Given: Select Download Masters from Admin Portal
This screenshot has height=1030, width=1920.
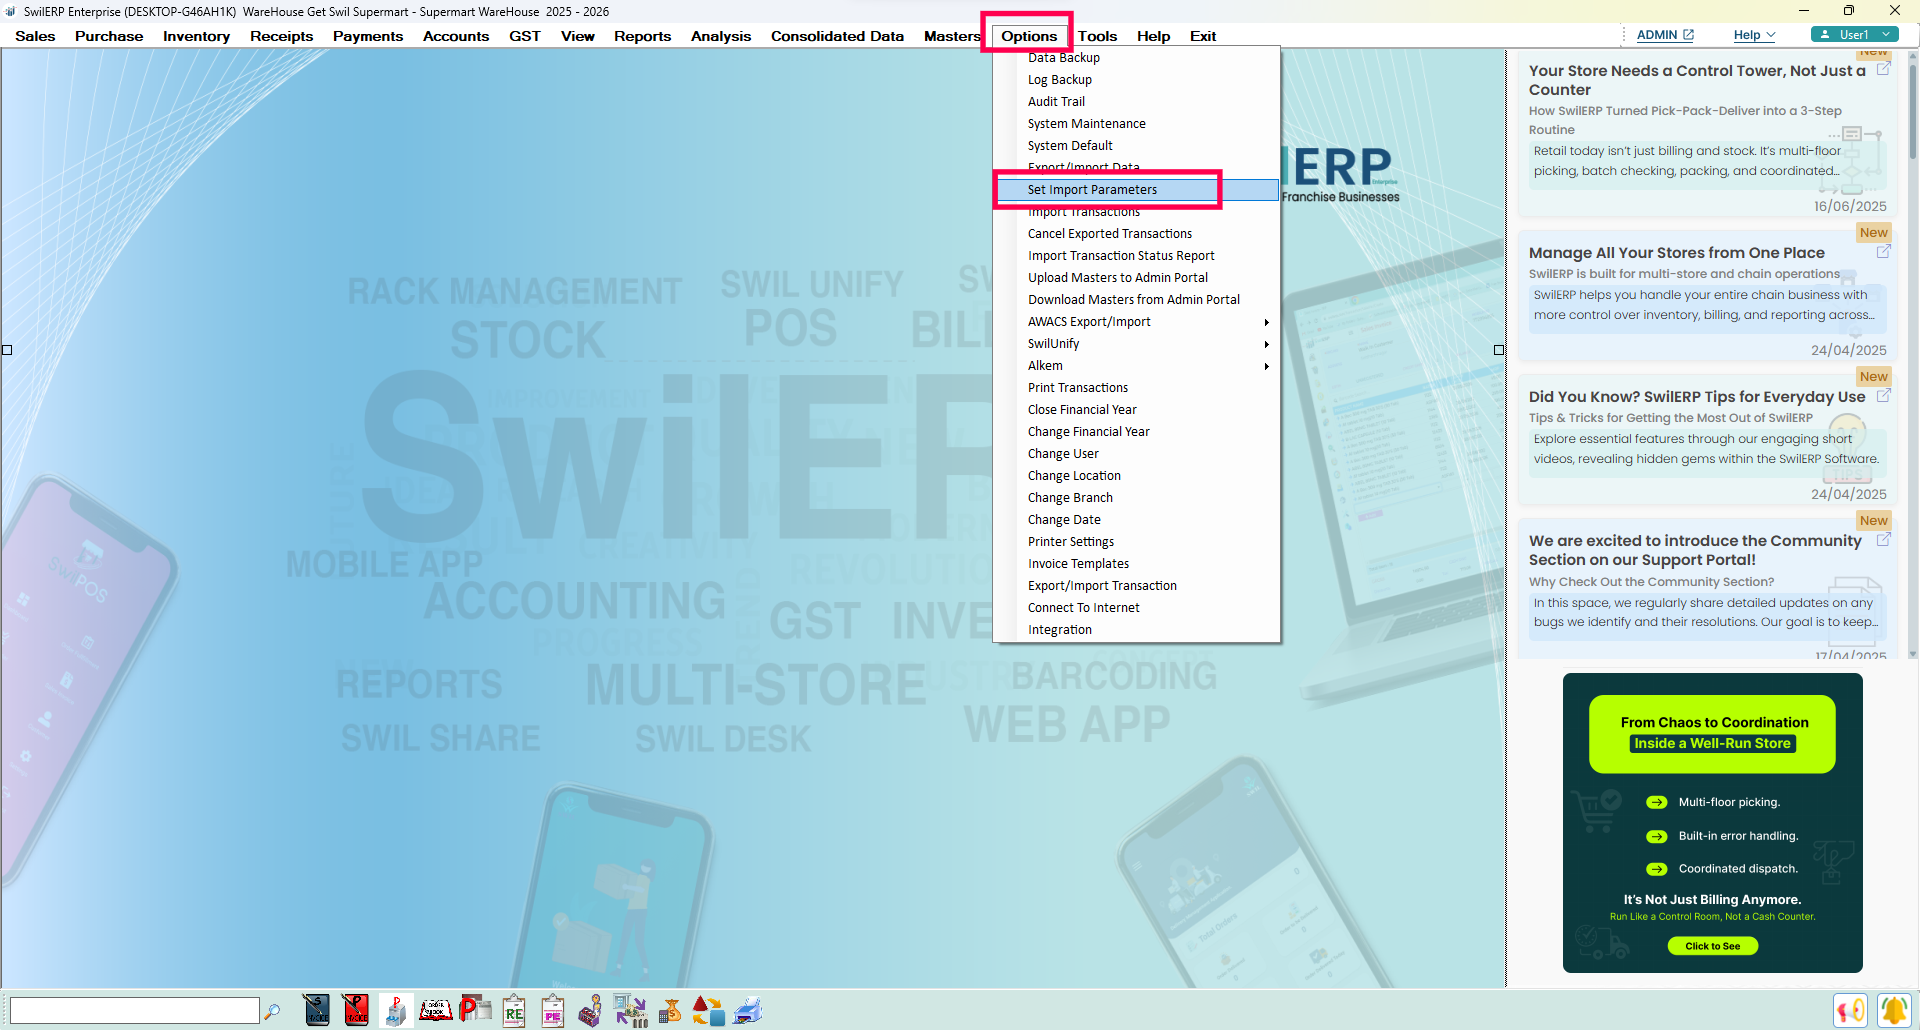Looking at the screenshot, I should point(1136,300).
